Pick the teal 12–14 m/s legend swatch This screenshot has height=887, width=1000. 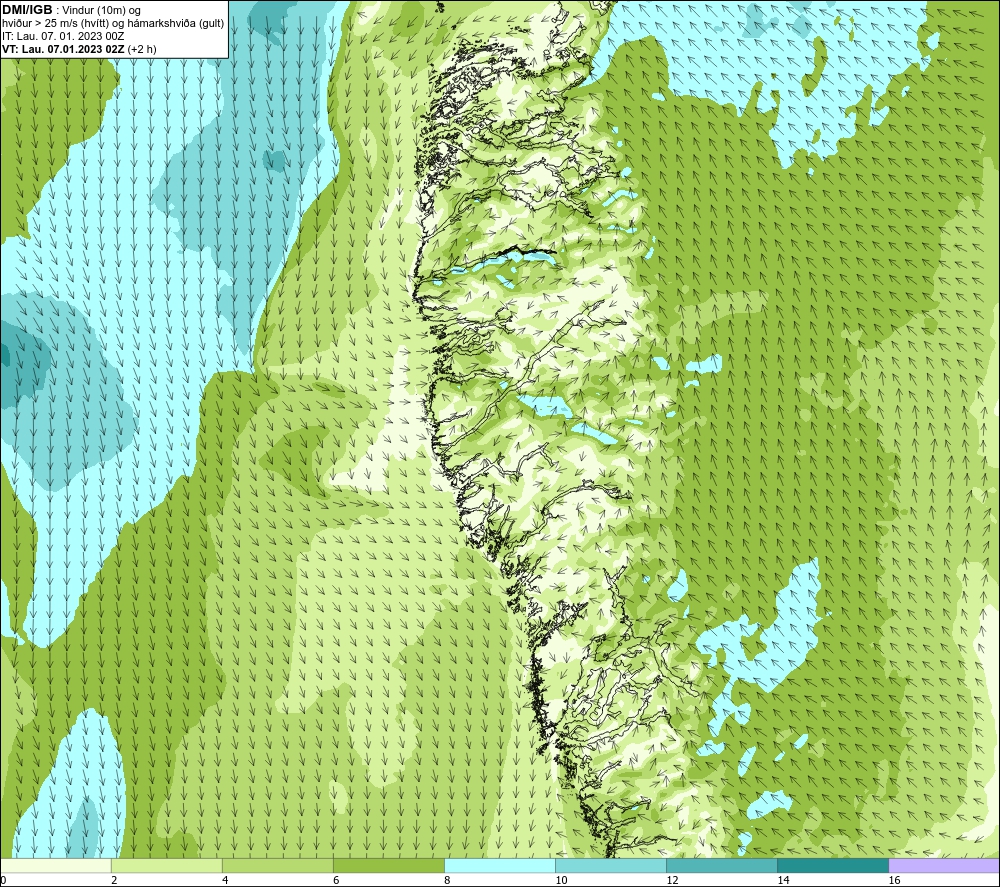(721, 865)
